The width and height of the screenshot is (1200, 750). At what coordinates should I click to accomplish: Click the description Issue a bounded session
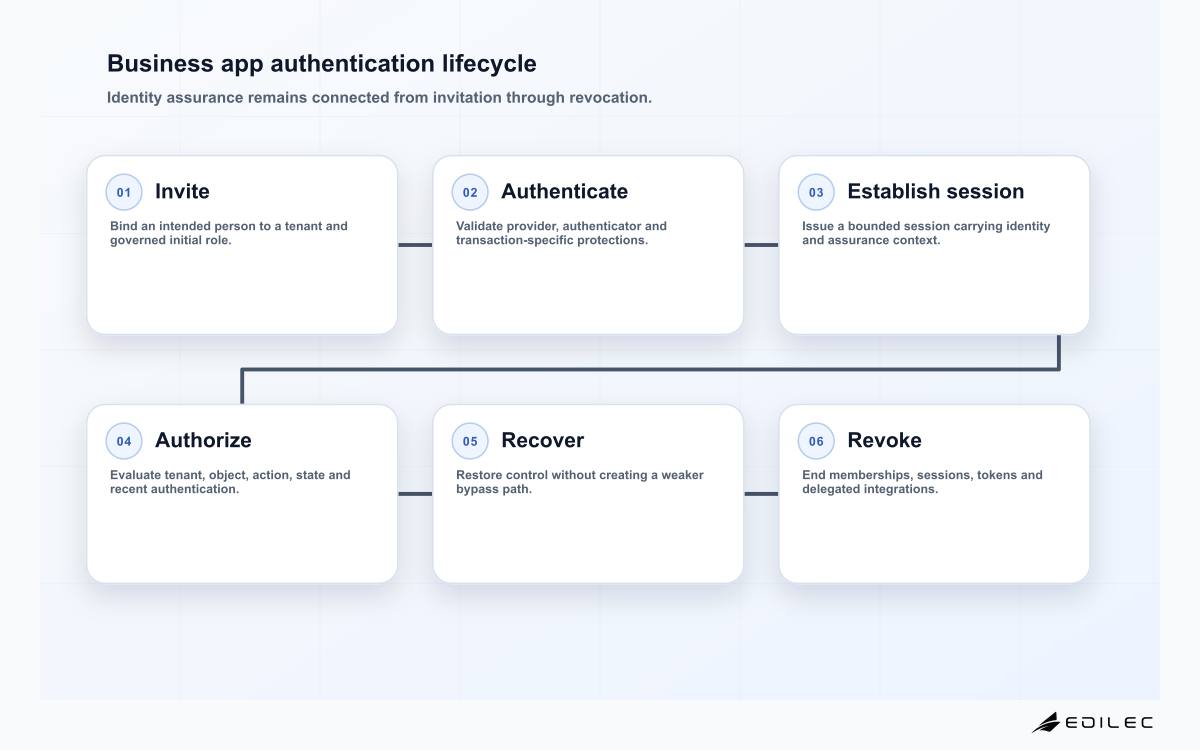tap(926, 233)
